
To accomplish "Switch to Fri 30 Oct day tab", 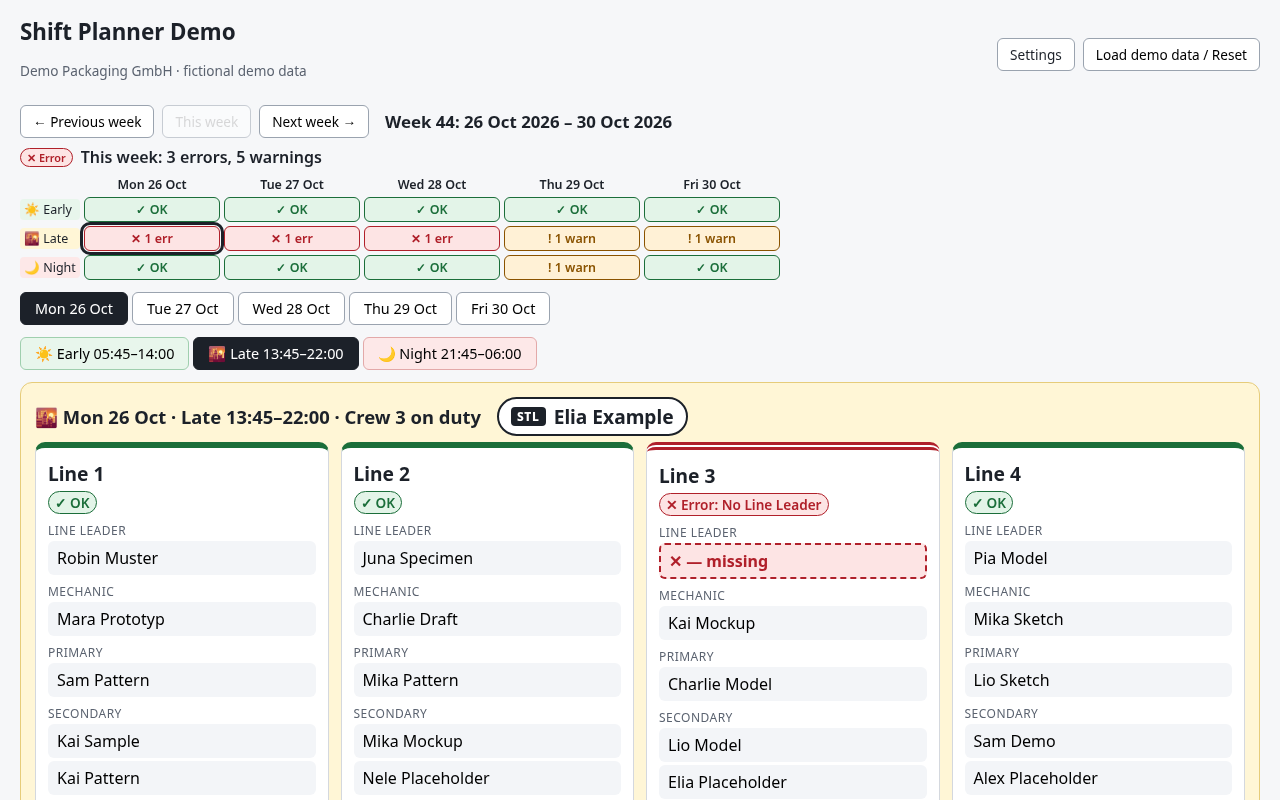I will pos(503,309).
